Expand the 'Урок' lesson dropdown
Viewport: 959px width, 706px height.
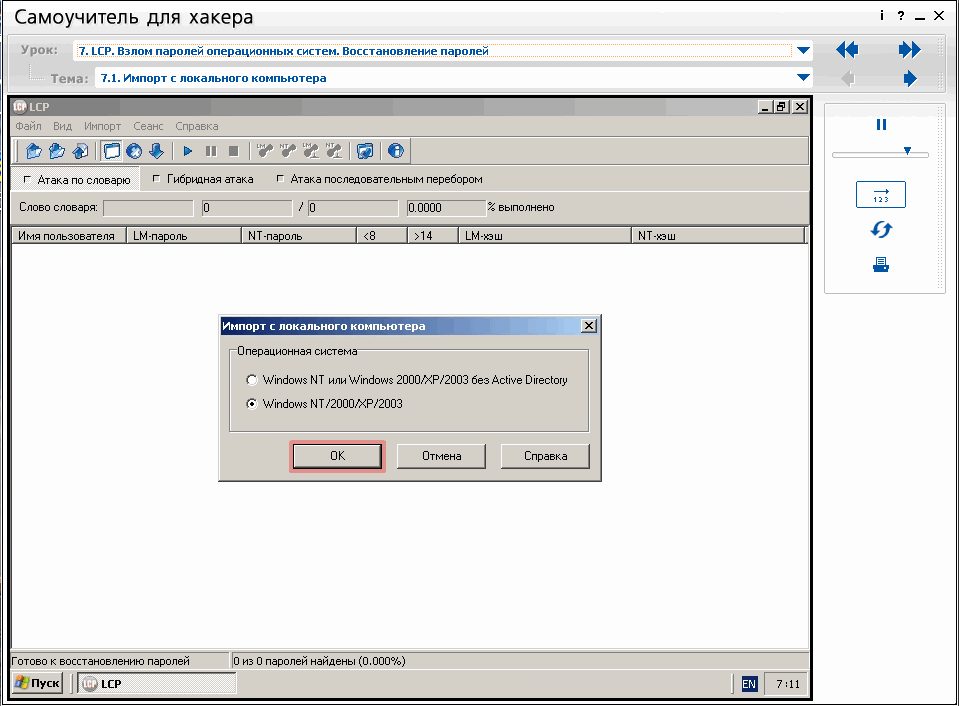click(803, 50)
